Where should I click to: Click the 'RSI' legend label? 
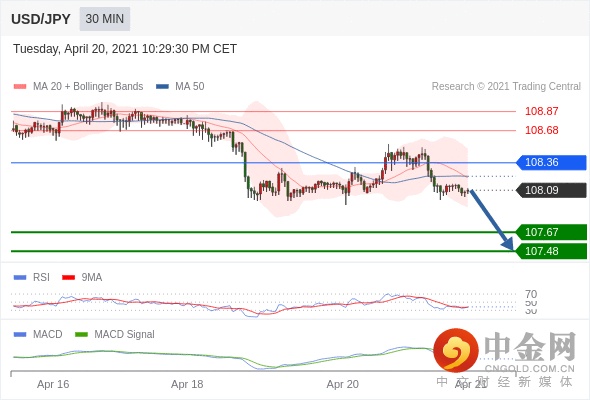point(41,278)
